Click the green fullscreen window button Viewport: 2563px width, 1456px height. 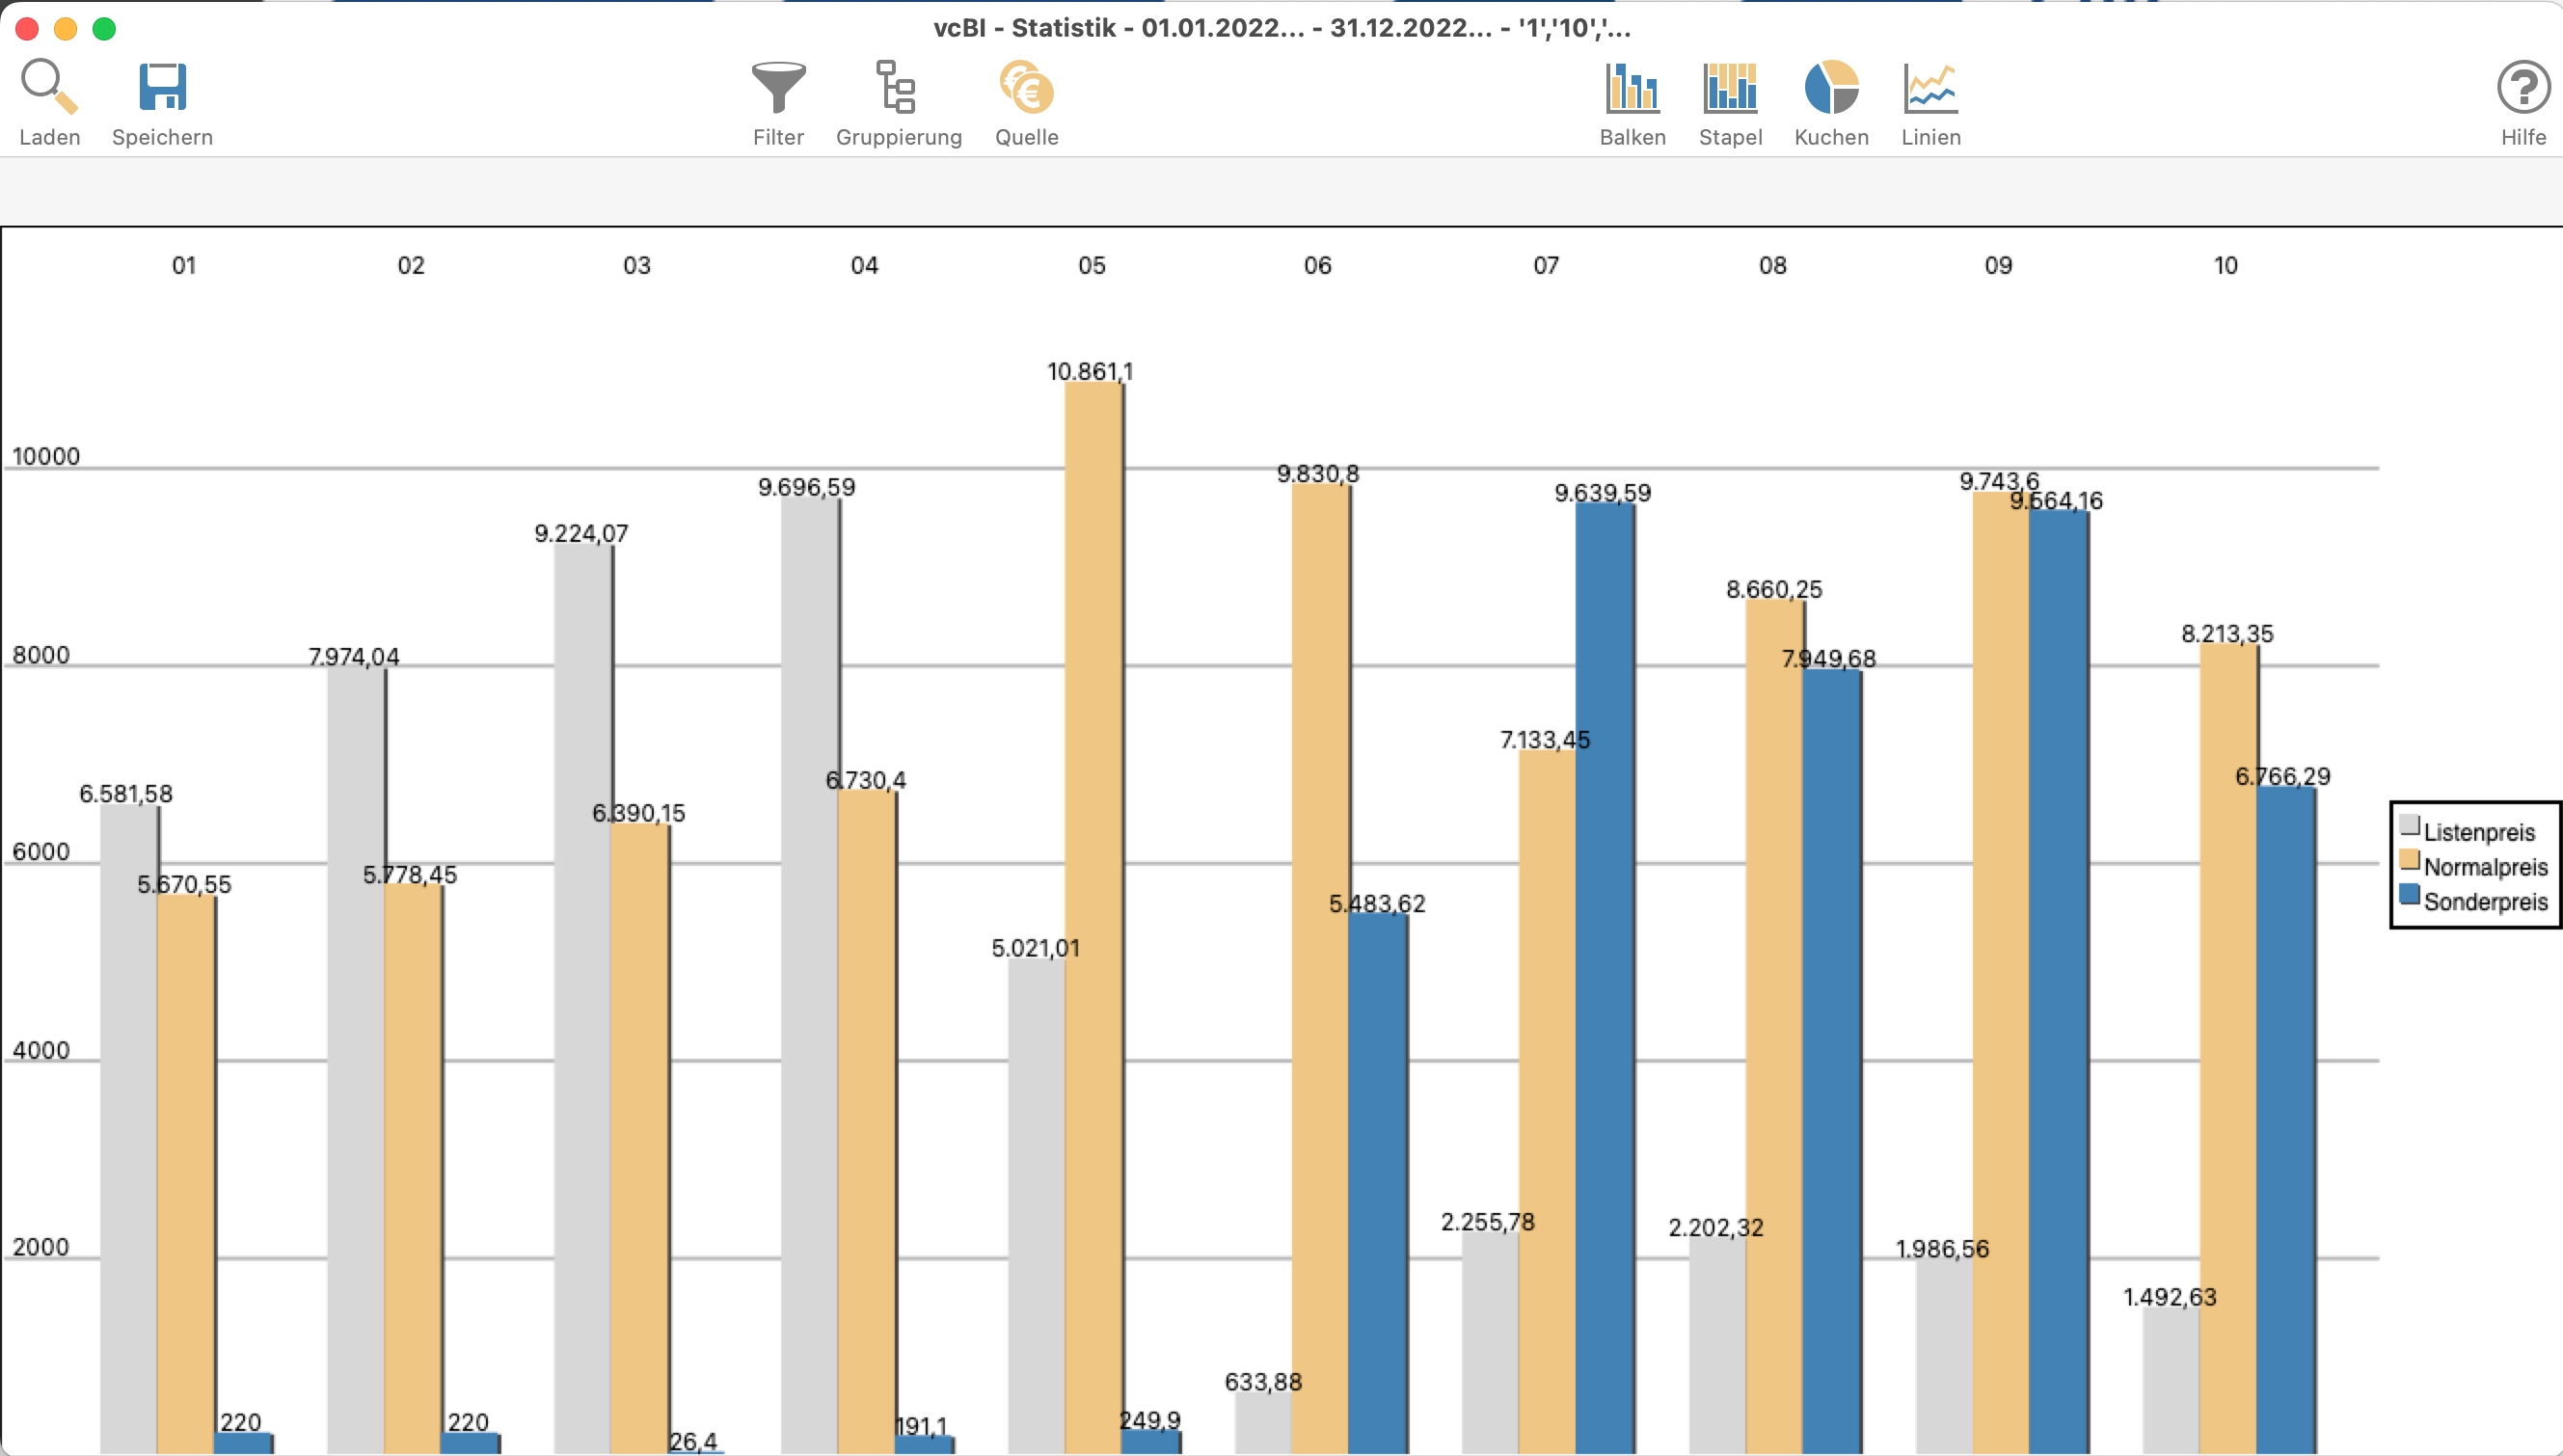[104, 29]
